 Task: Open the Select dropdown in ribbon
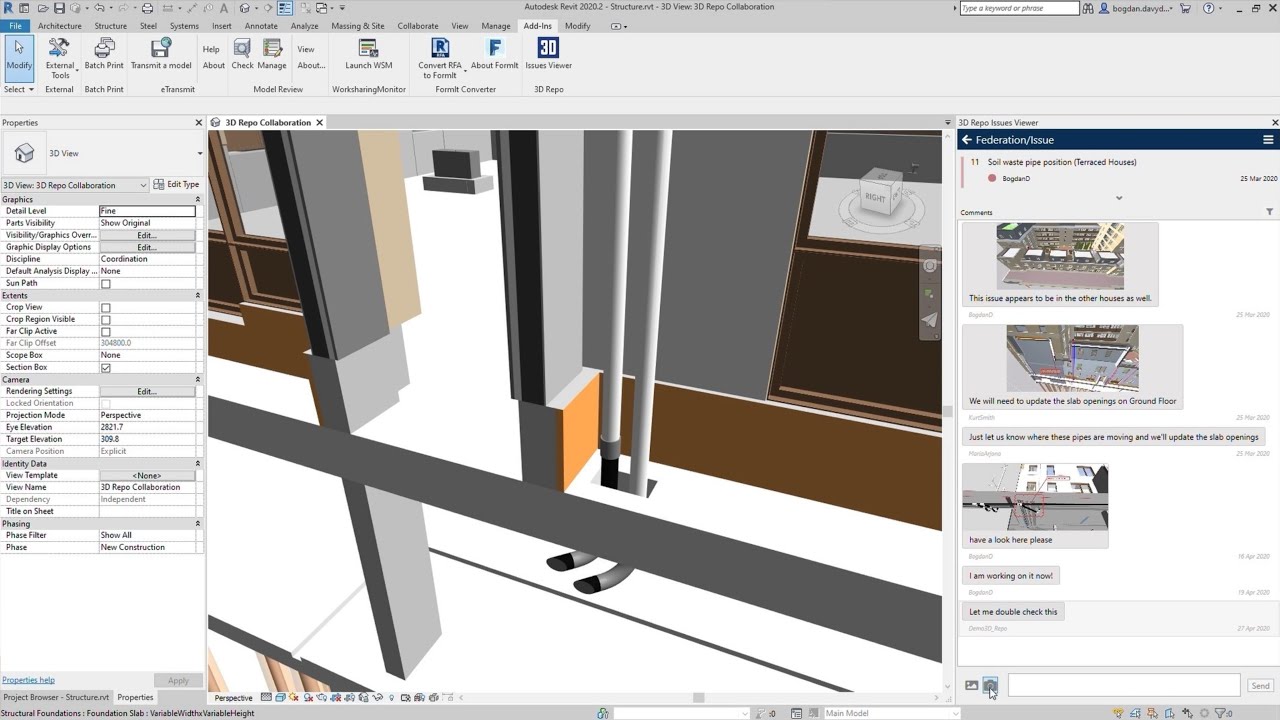pyautogui.click(x=19, y=89)
